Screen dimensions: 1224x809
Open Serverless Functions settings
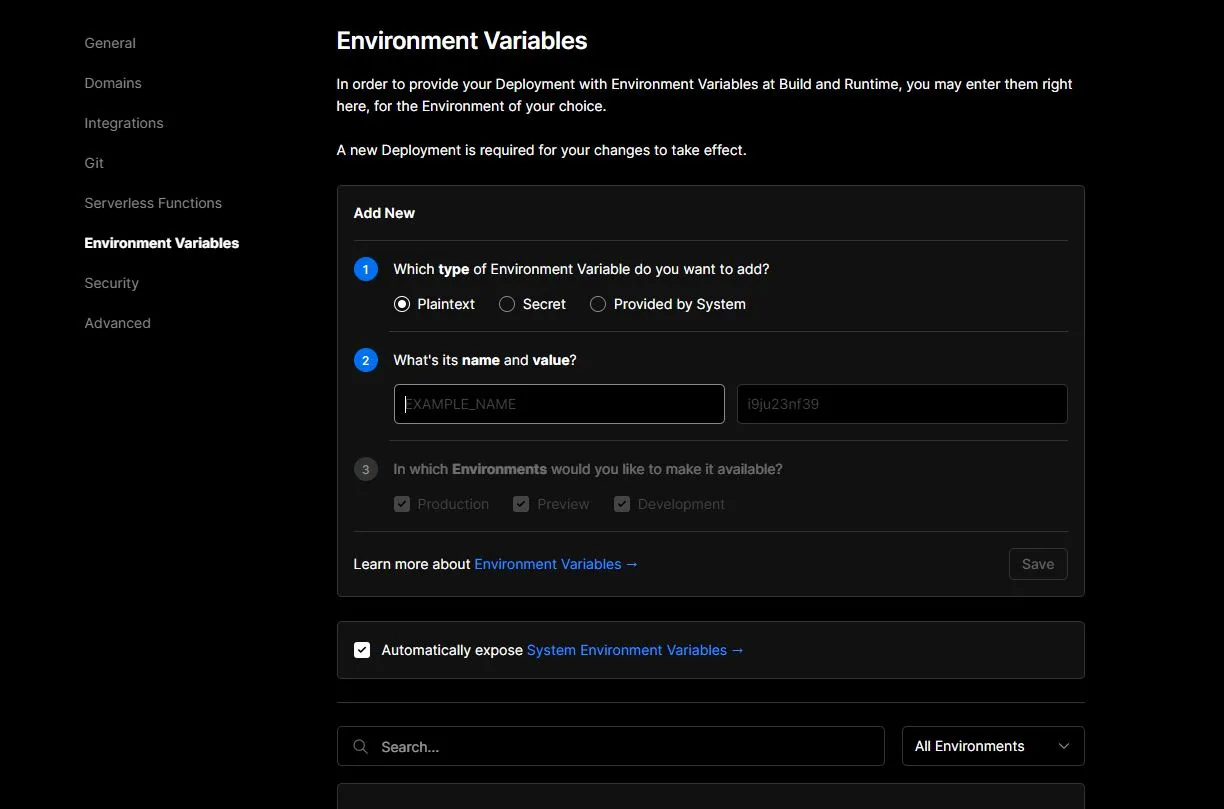click(153, 203)
